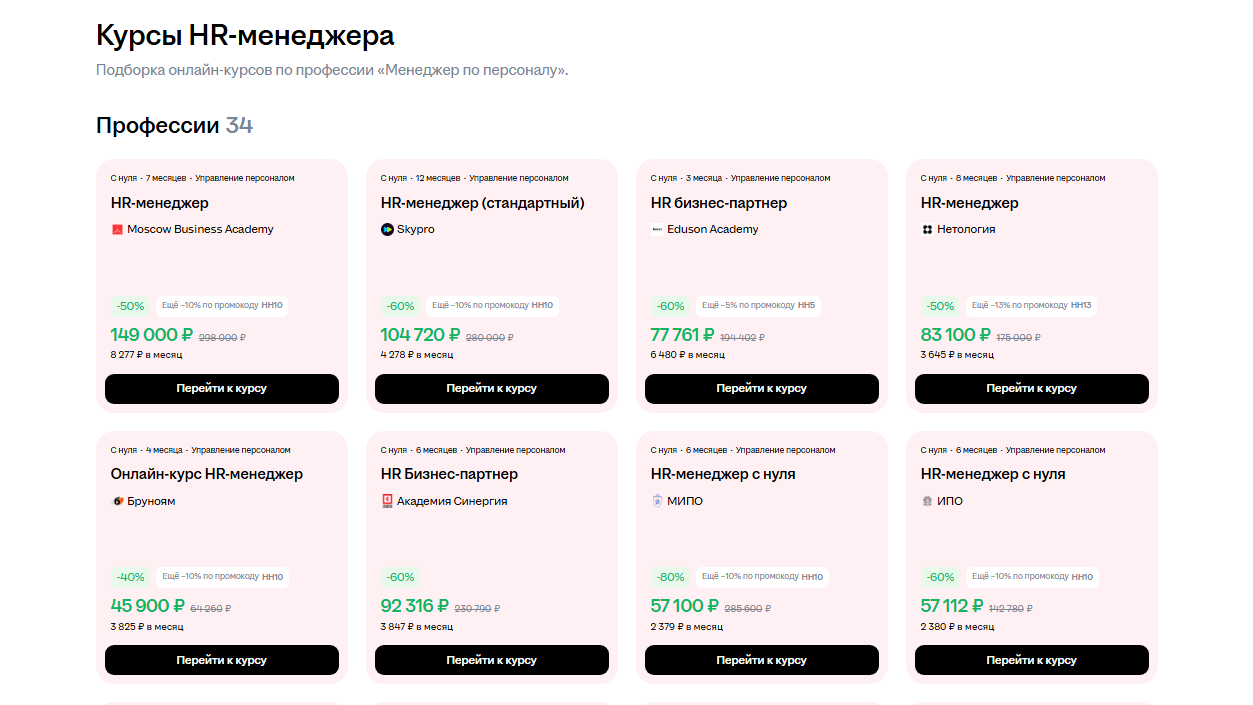The height and width of the screenshot is (705, 1253).
Task: Click the HH5 promo code badge on Eduson card
Action: coord(806,305)
